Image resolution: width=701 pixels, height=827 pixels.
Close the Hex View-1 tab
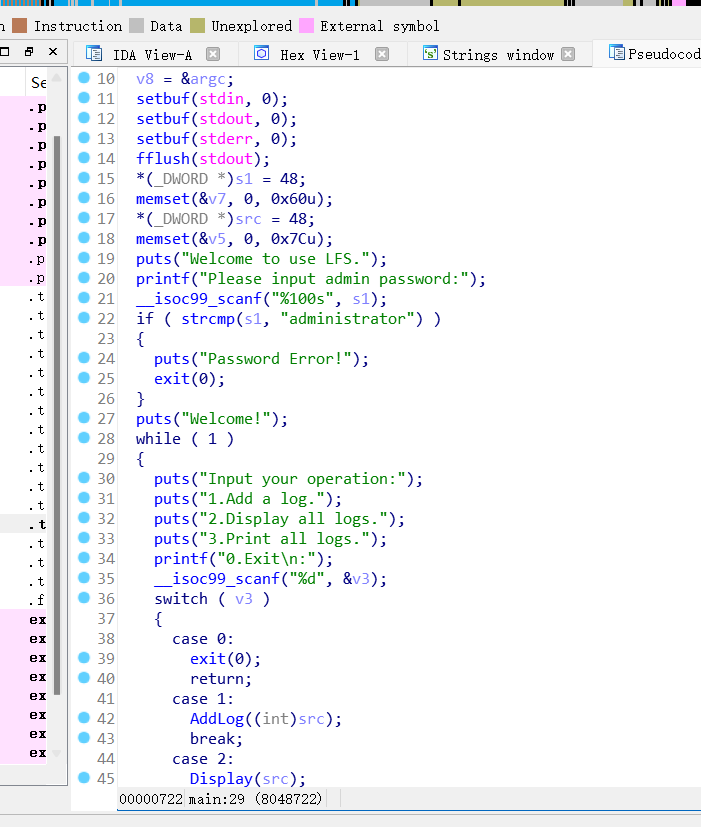(x=382, y=54)
